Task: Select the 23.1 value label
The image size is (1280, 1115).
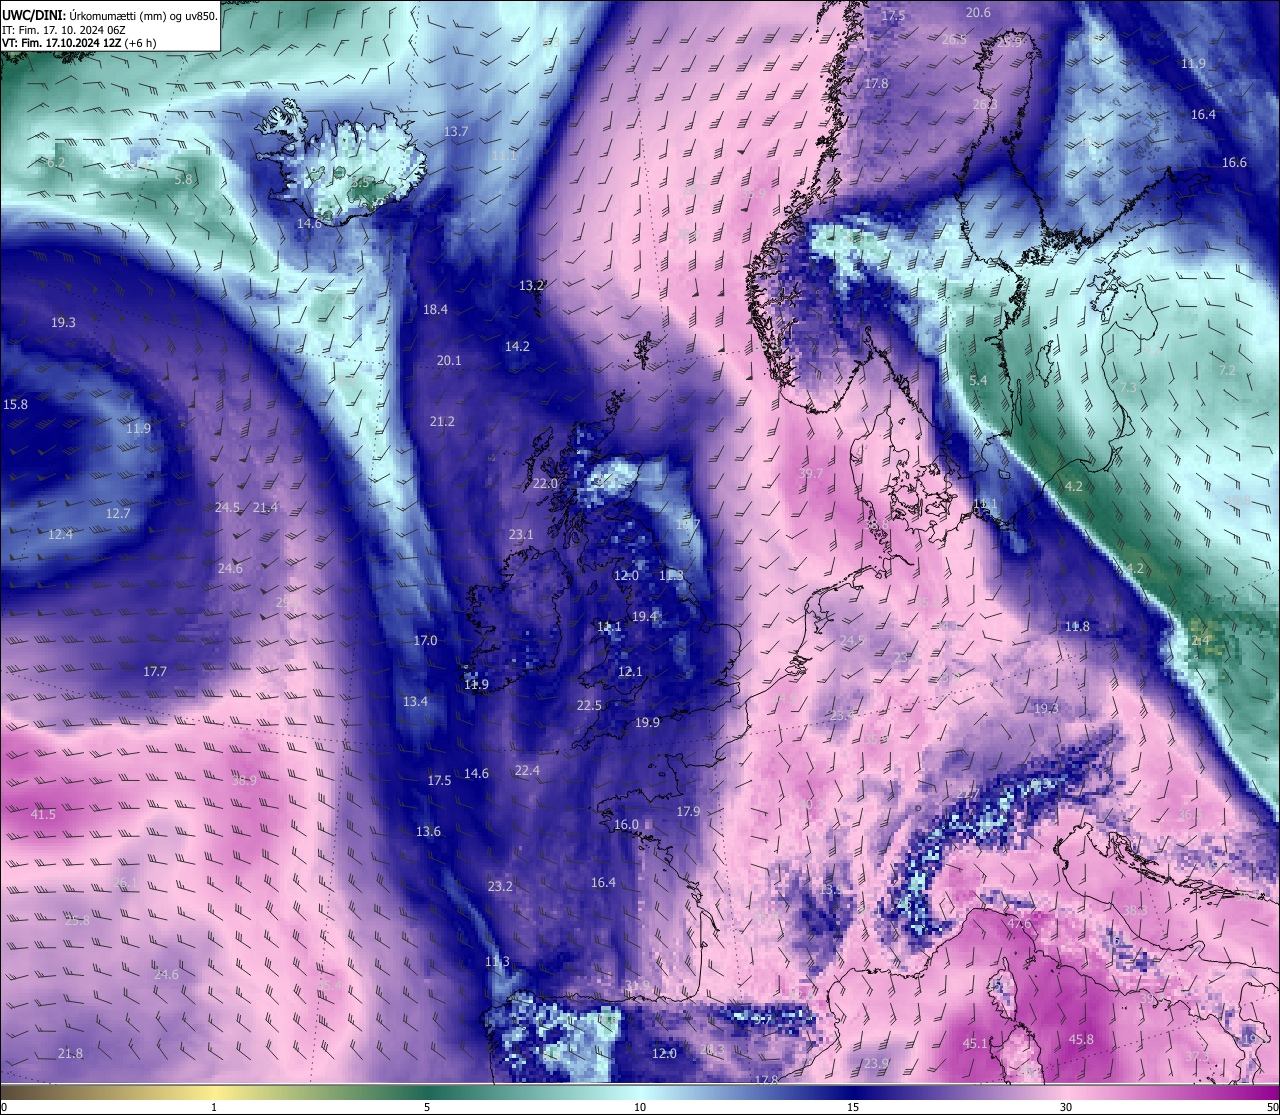Action: [x=521, y=535]
